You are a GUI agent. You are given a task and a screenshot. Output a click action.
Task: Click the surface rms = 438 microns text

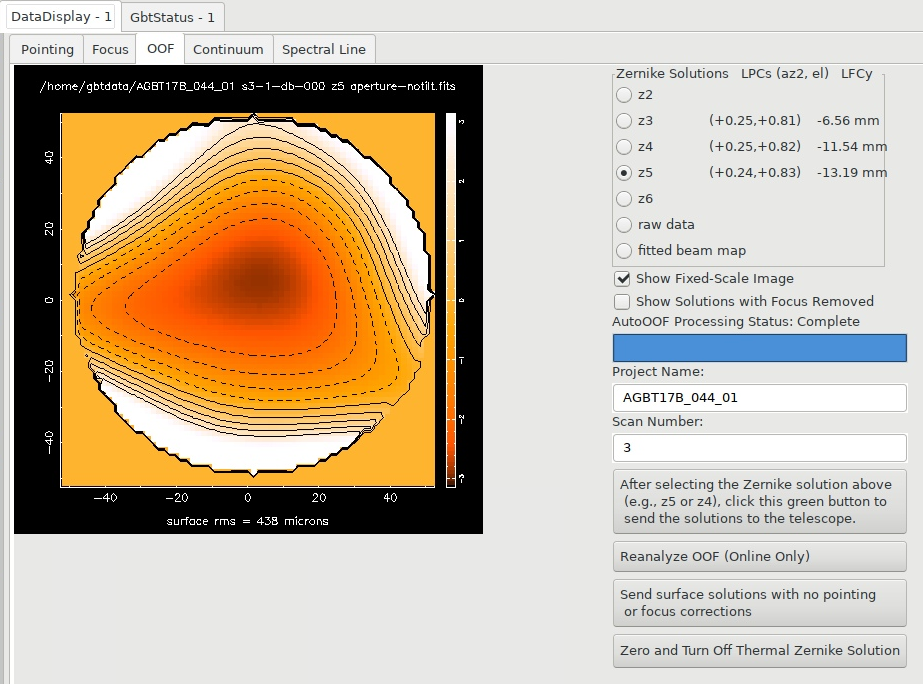[247, 521]
